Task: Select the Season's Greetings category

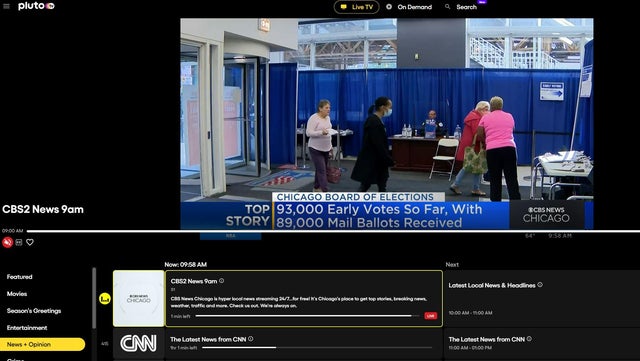Action: pyautogui.click(x=34, y=311)
